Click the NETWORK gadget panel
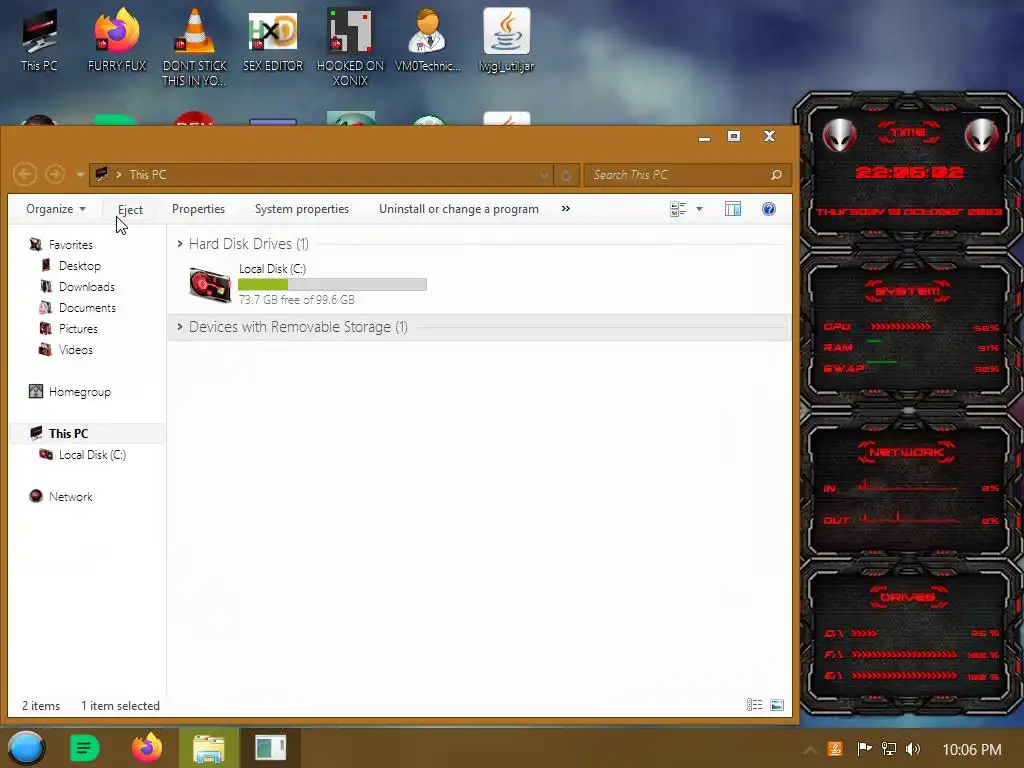The image size is (1024, 768). [908, 483]
